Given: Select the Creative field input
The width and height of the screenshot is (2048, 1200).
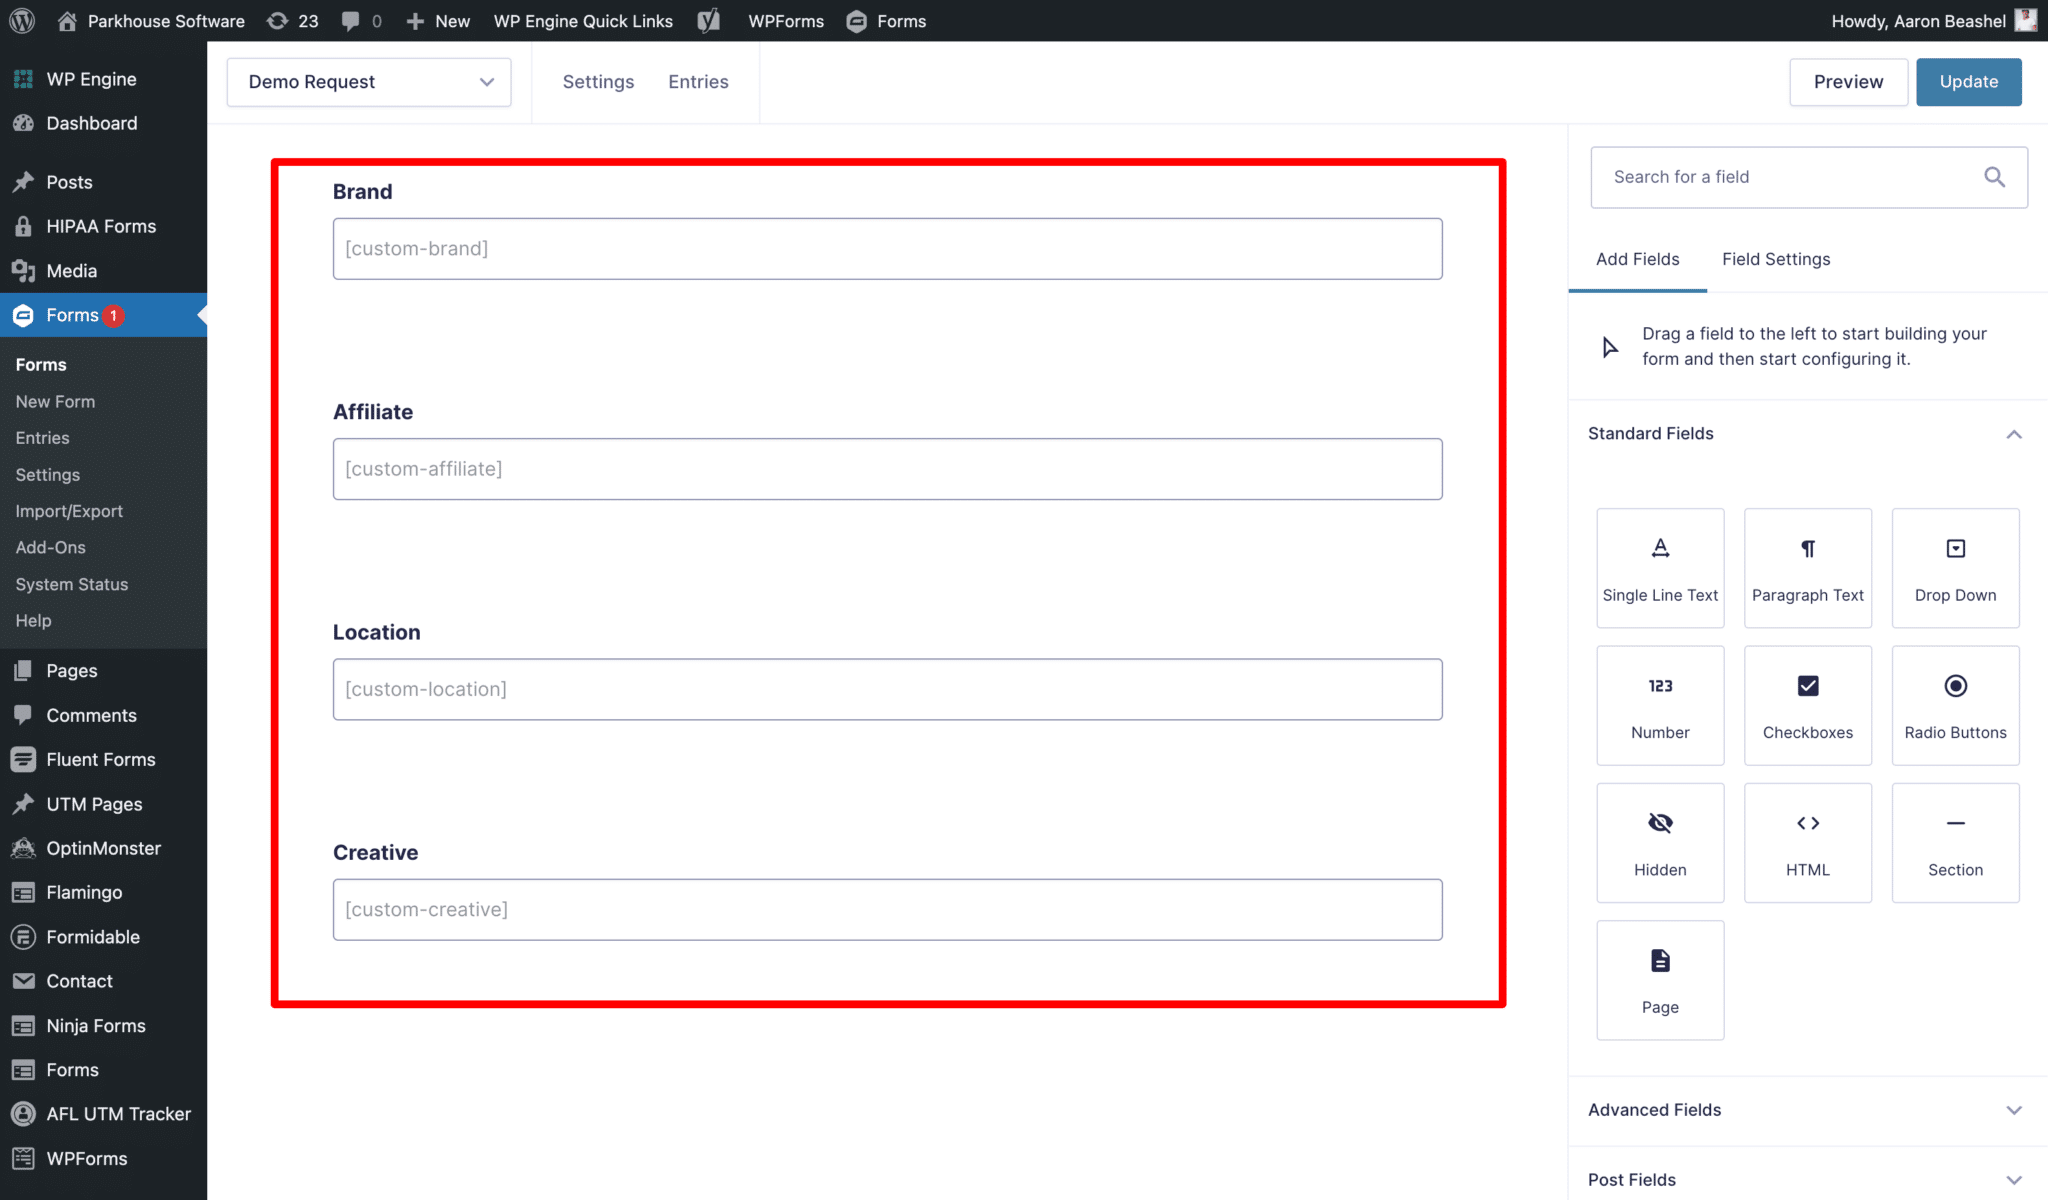Looking at the screenshot, I should click(x=887, y=909).
